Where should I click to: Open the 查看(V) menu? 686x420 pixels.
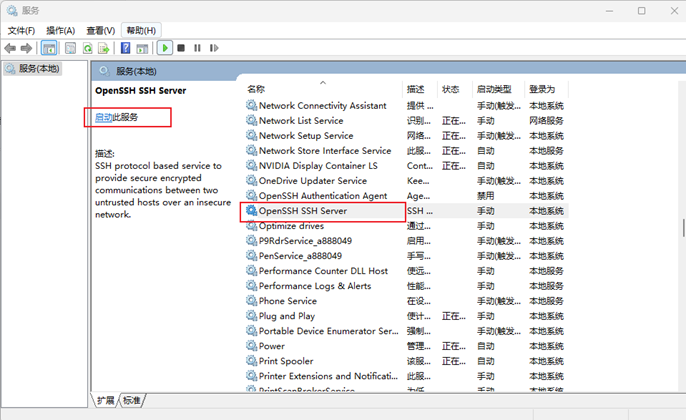[x=100, y=30]
